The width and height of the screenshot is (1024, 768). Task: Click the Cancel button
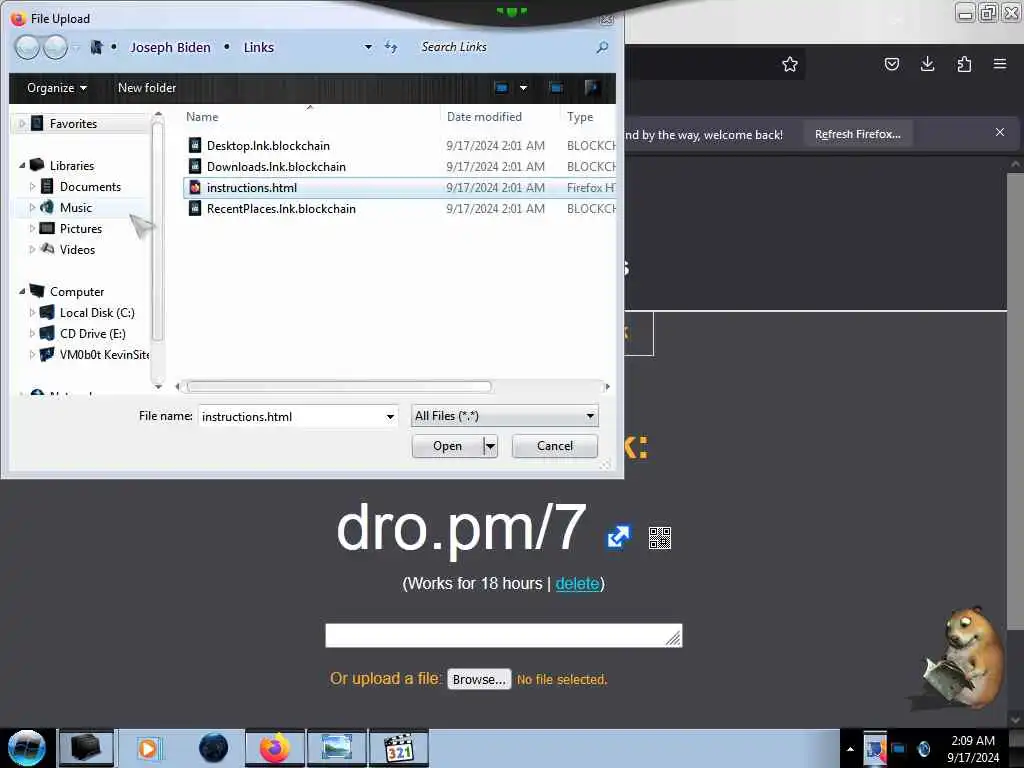[x=554, y=446]
